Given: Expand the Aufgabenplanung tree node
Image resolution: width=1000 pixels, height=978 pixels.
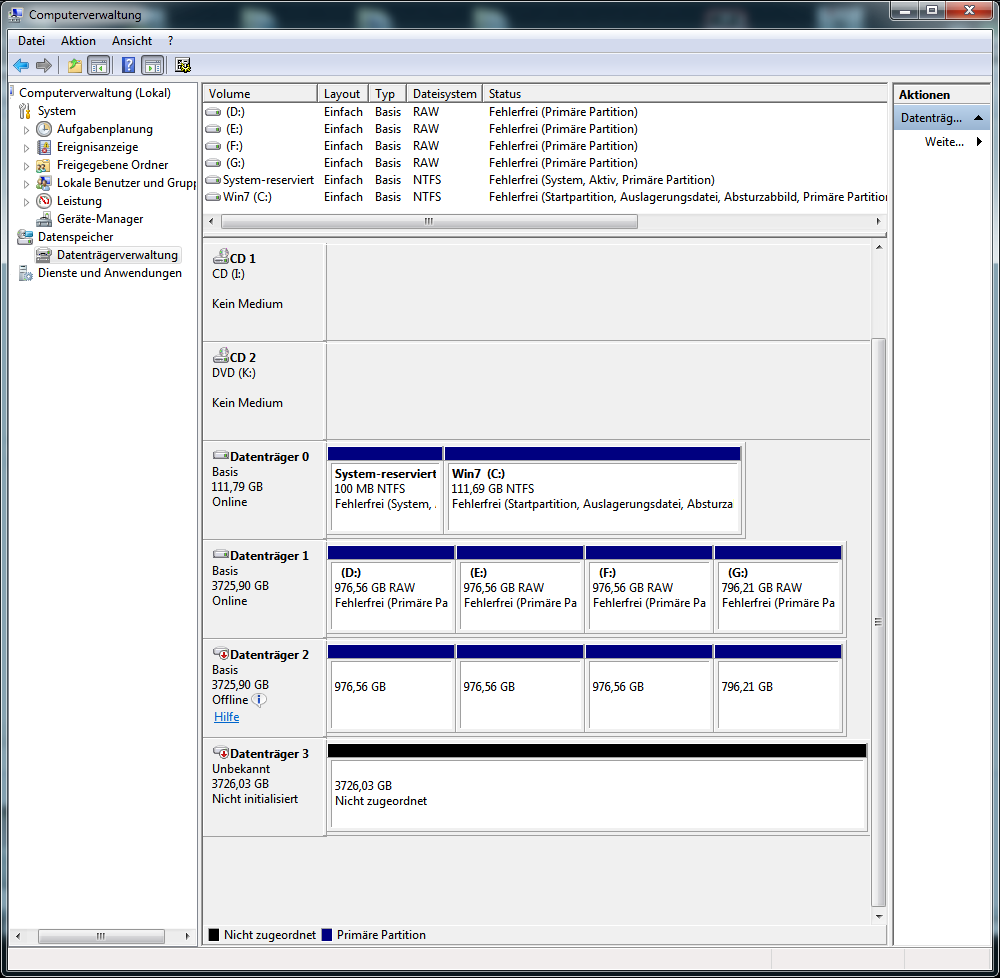Looking at the screenshot, I should point(26,129).
